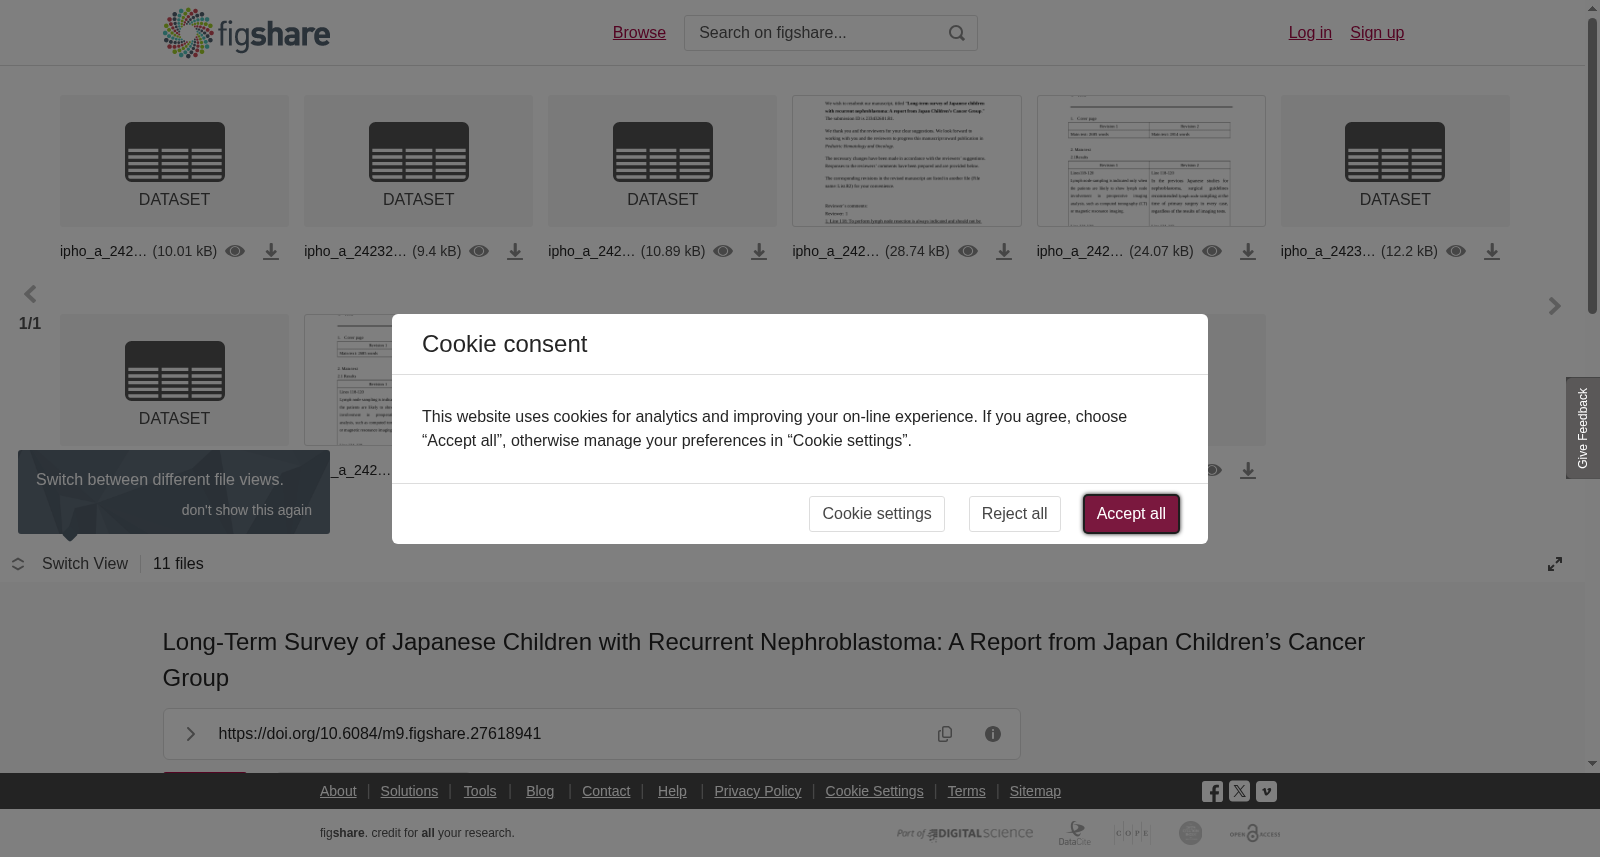
Task: Open figshare X (Twitter) icon
Action: coord(1239,791)
